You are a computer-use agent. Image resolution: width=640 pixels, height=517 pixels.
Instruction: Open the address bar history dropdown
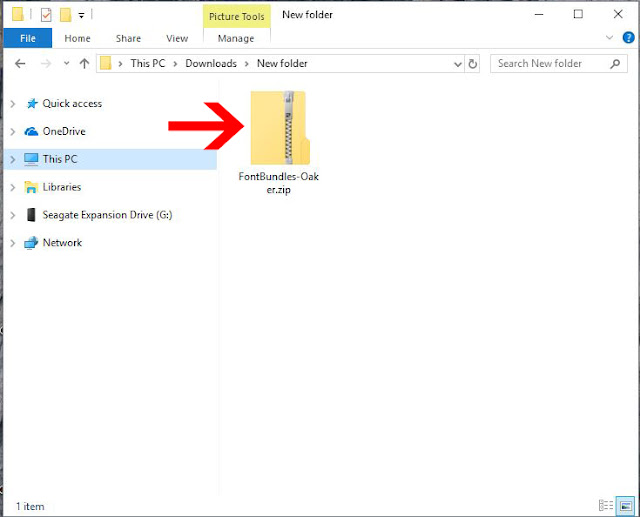pyautogui.click(x=458, y=64)
